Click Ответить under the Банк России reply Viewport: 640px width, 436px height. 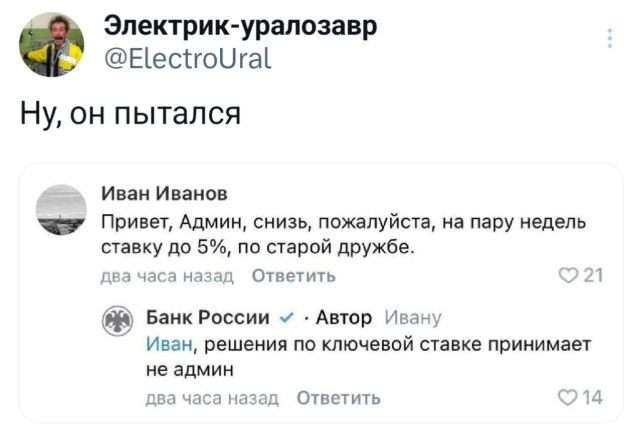point(338,397)
